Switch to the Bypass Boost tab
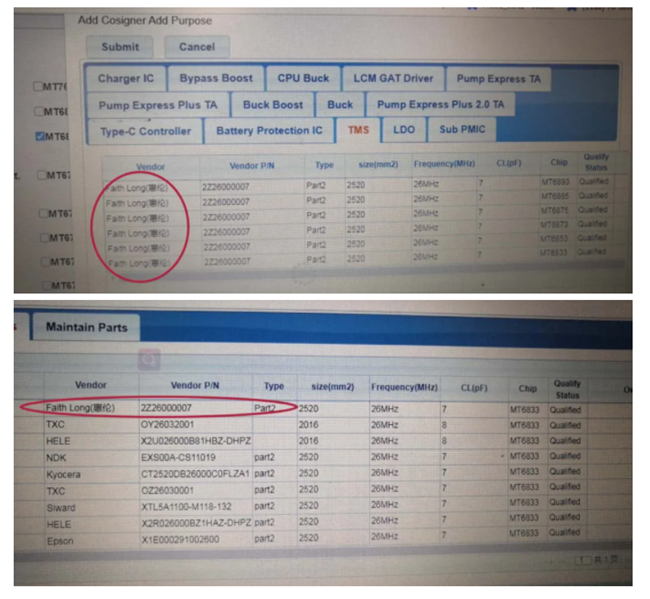 pos(216,78)
